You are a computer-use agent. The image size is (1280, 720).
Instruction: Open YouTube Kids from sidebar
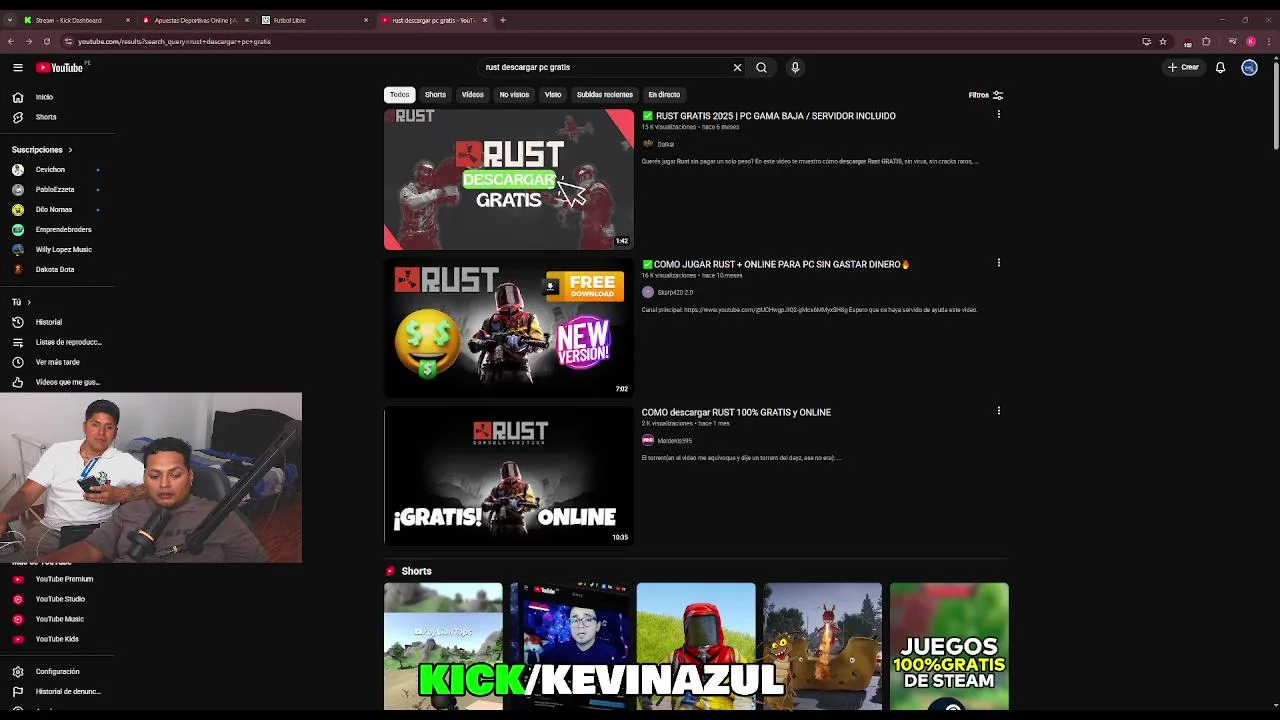[57, 639]
